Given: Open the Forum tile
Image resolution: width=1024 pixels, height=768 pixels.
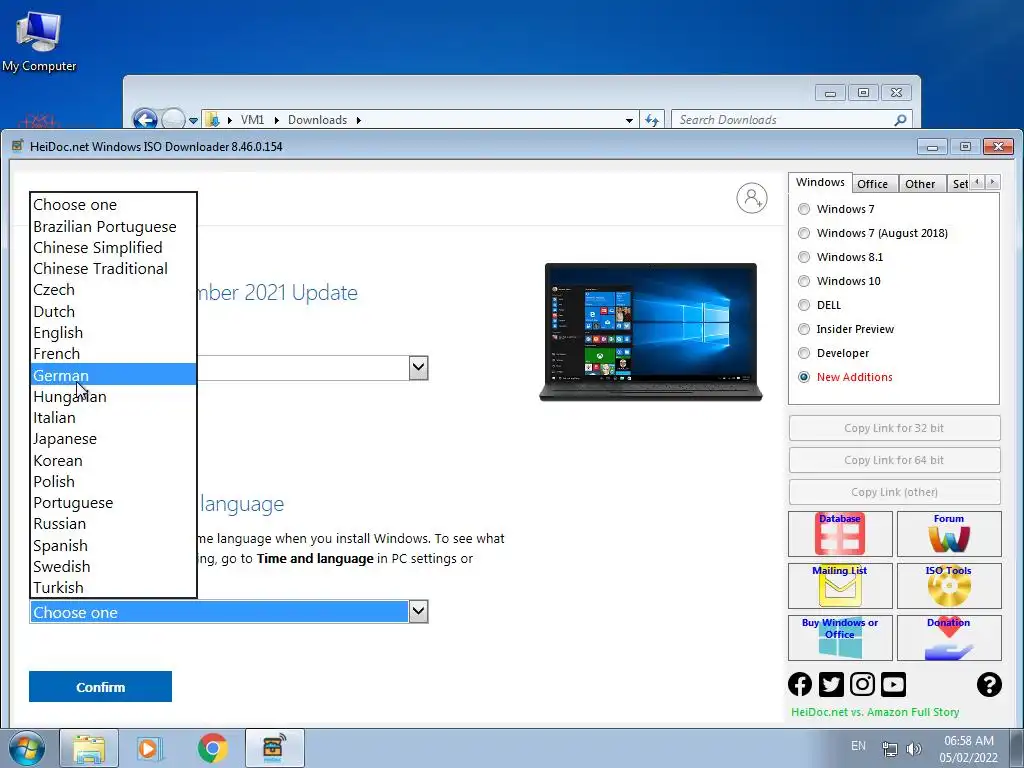Looking at the screenshot, I should pos(949,534).
